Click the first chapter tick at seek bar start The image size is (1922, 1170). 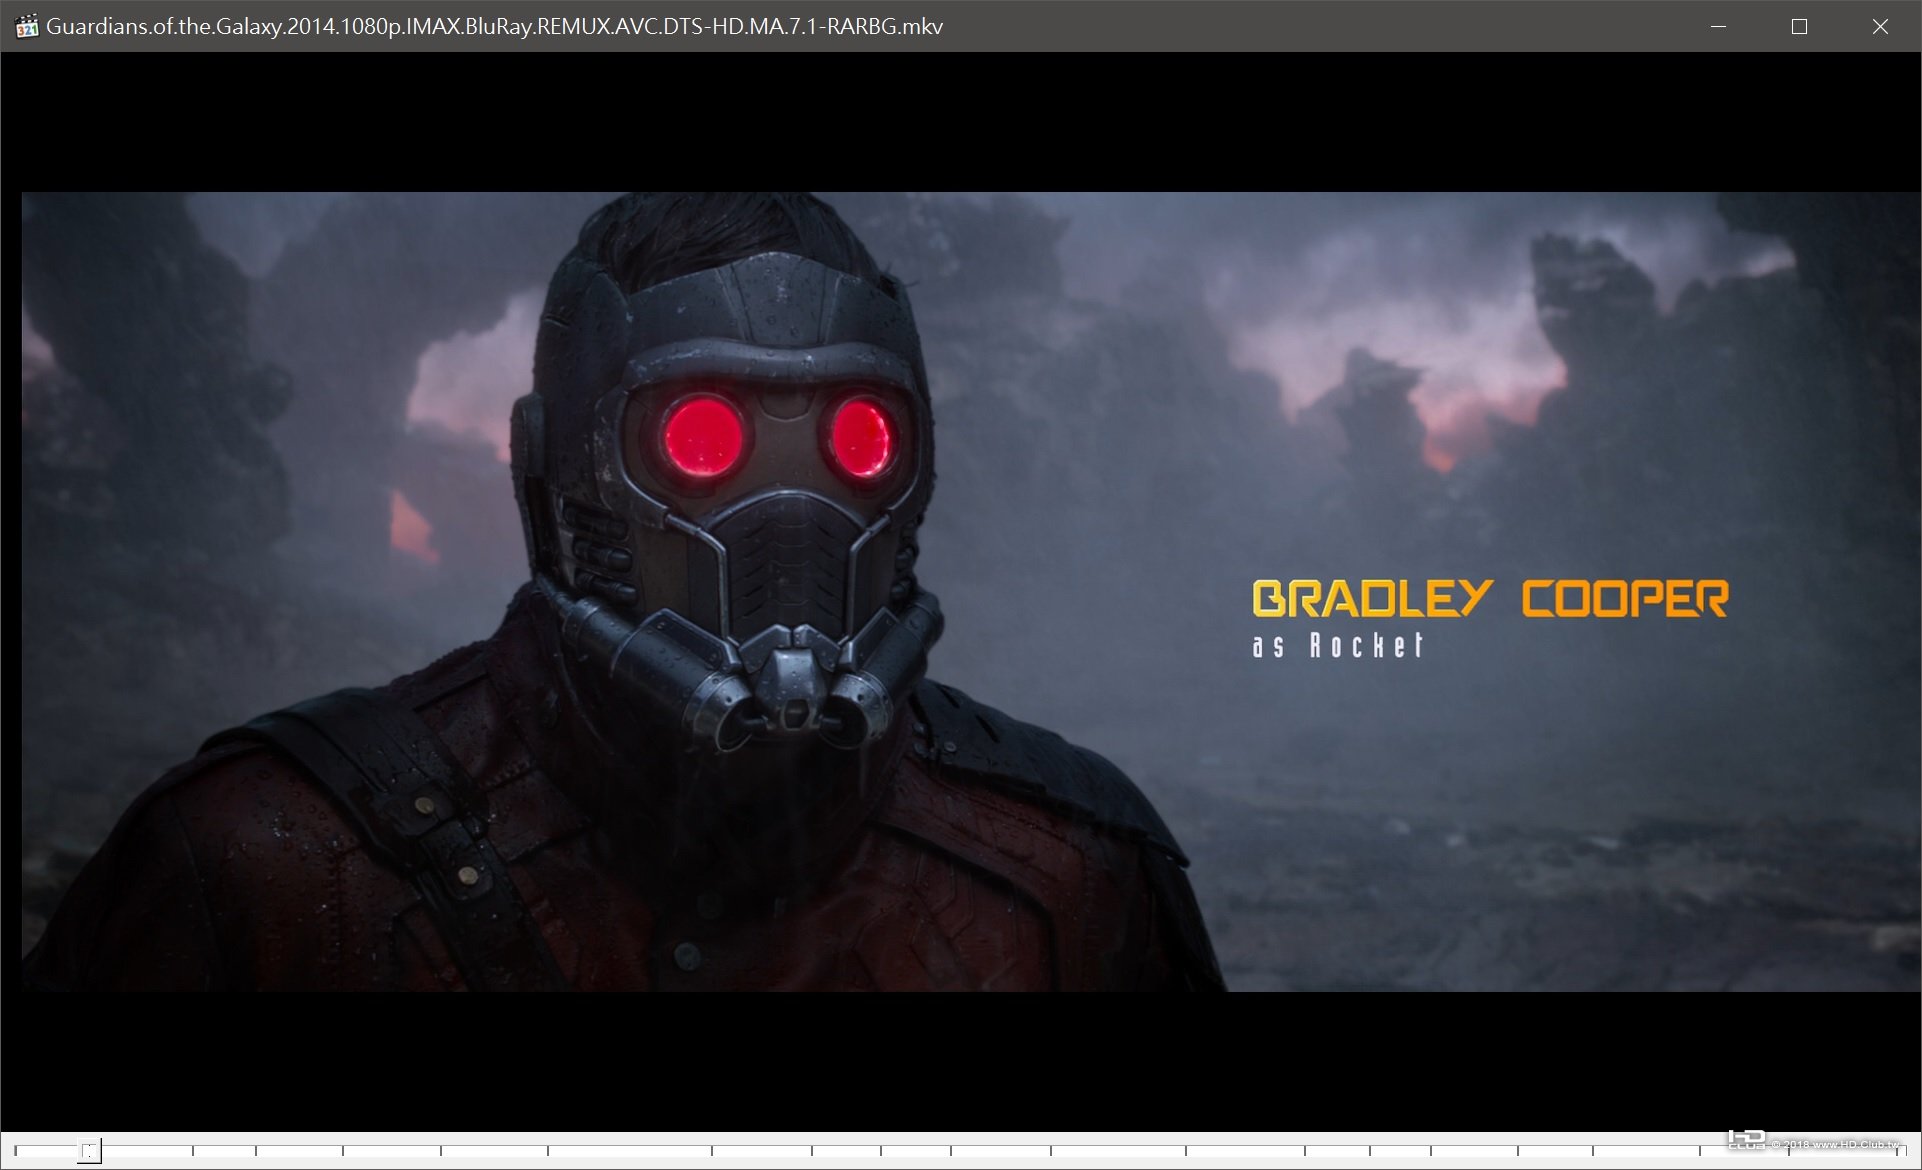pyautogui.click(x=15, y=1151)
